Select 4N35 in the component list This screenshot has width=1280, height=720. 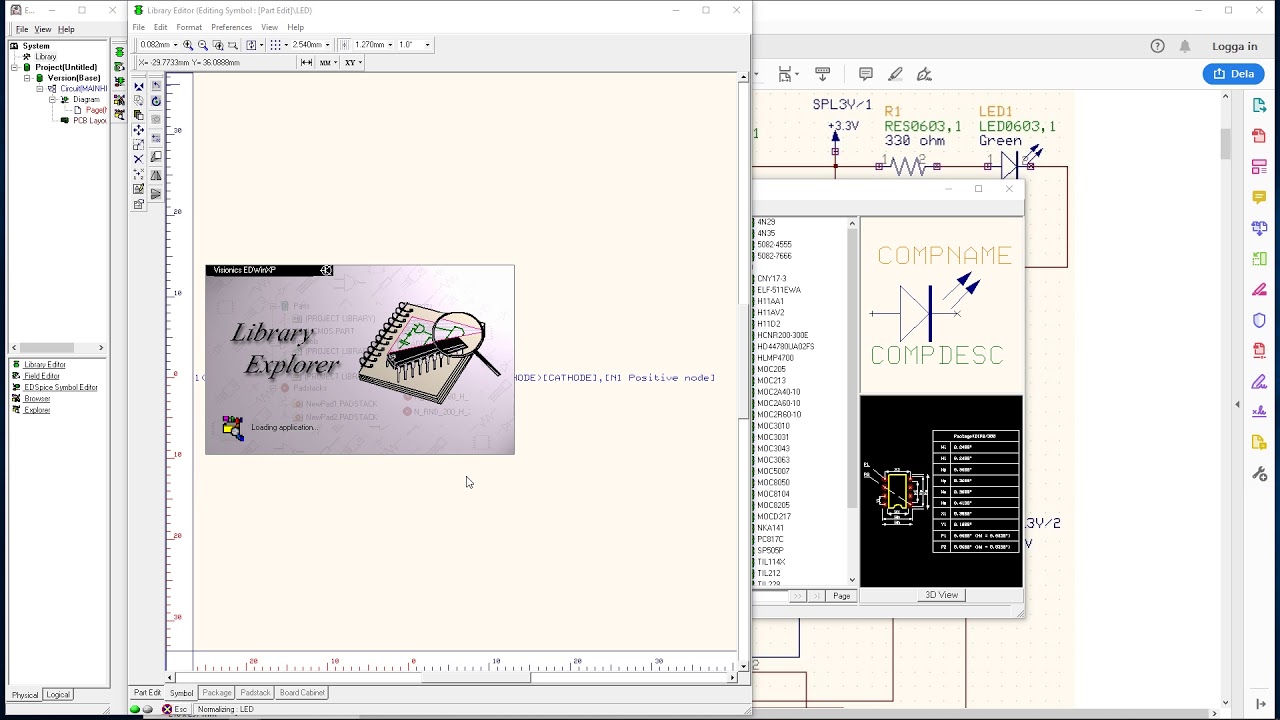pos(766,233)
